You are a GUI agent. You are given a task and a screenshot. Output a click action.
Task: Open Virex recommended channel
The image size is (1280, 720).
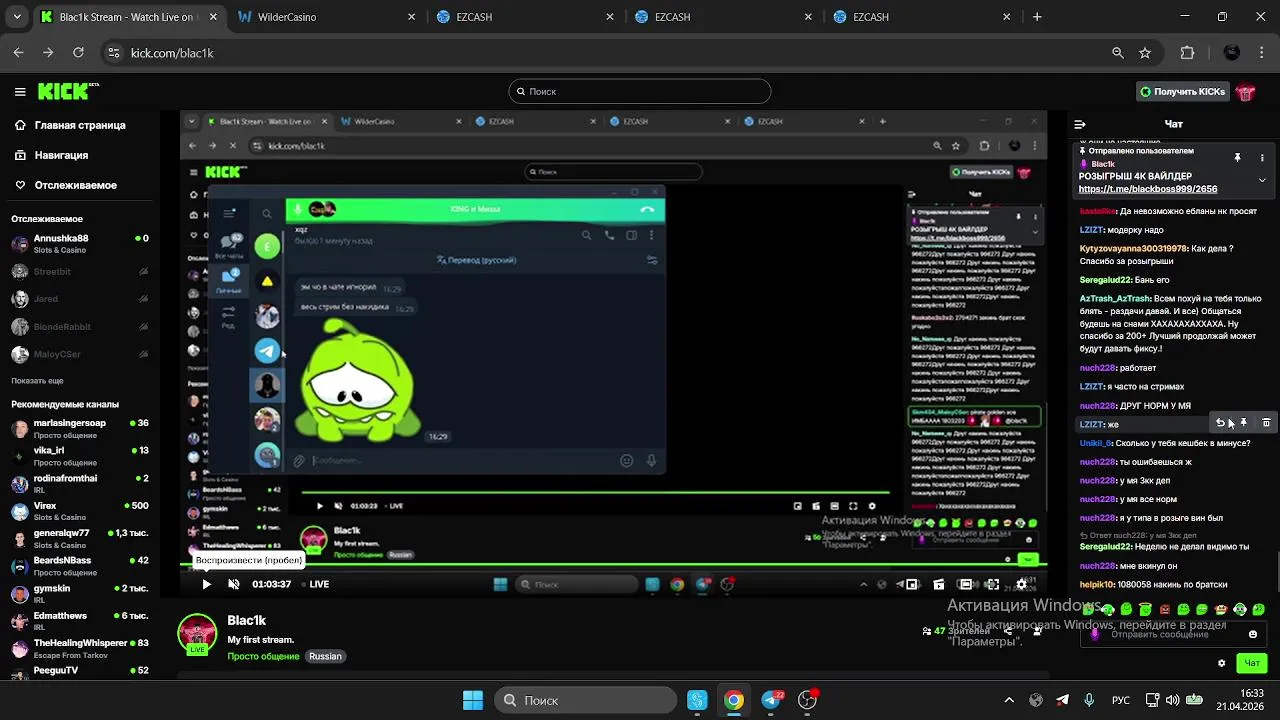(x=80, y=511)
